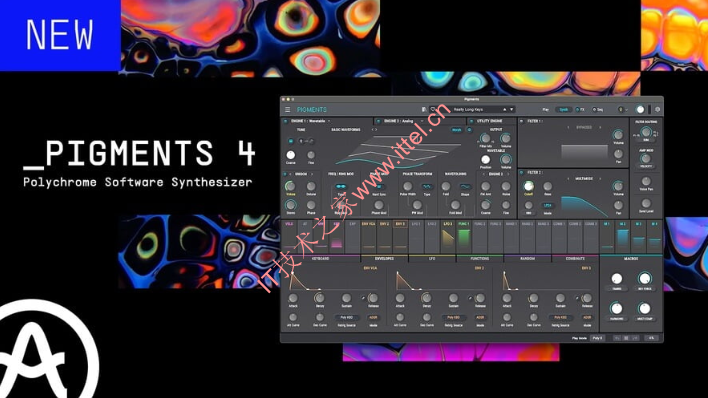Image resolution: width=708 pixels, height=398 pixels.
Task: Open the preset browser library icon
Action: click(424, 109)
